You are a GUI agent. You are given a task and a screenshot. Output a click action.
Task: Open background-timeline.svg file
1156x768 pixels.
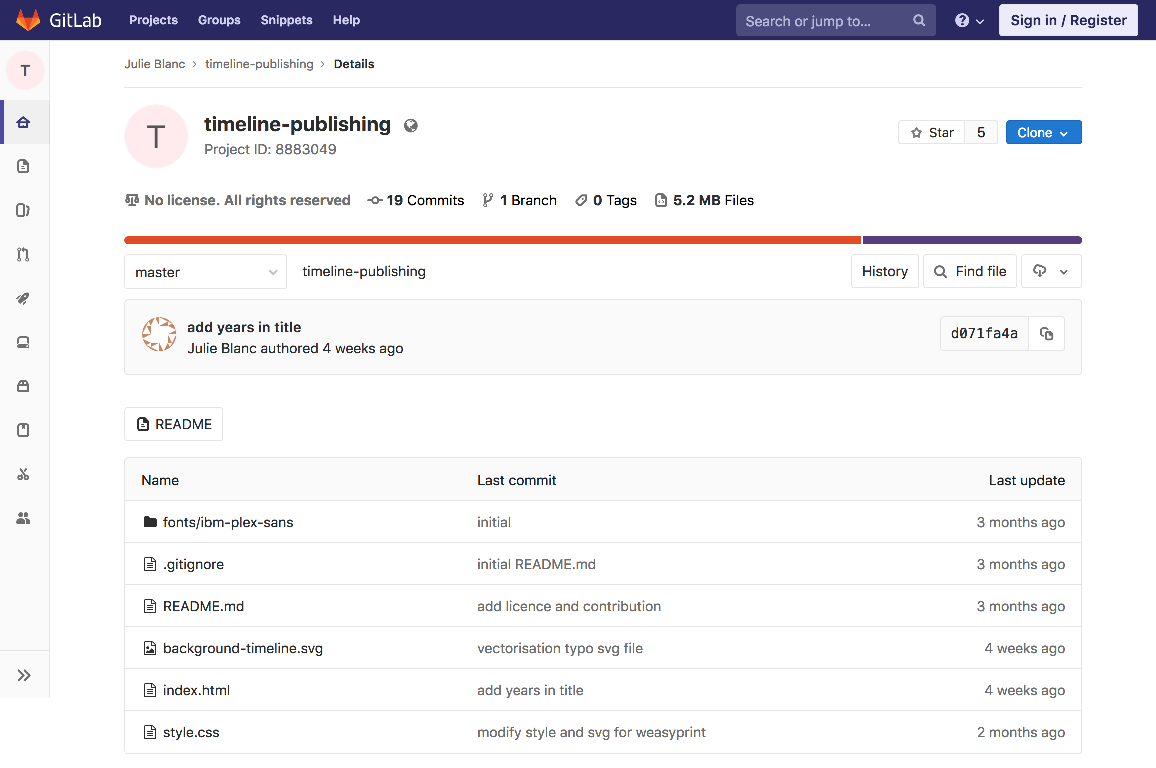click(243, 648)
